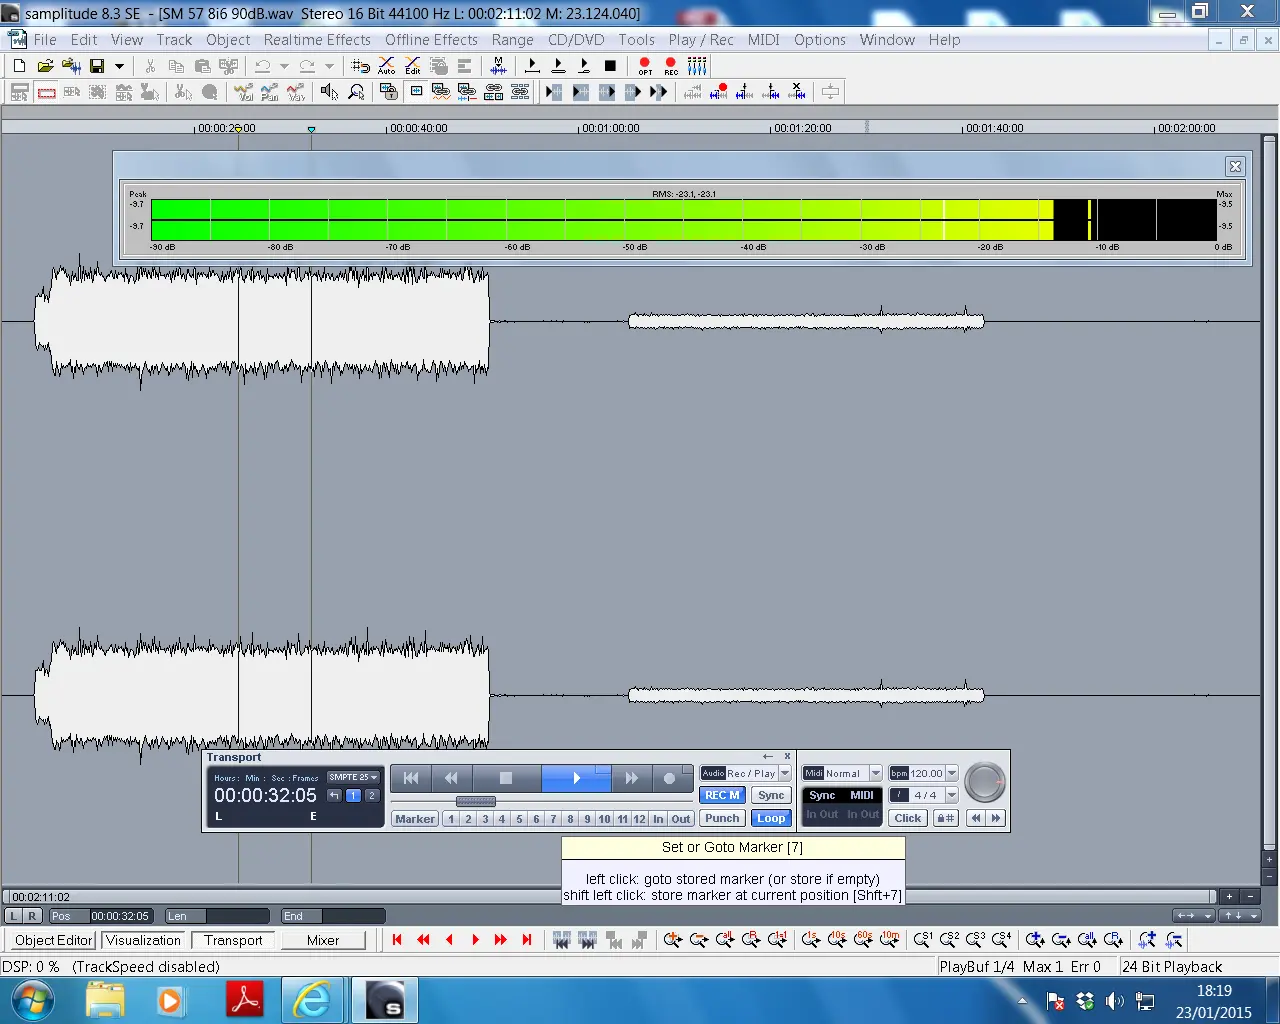Screen dimensions: 1280x1024
Task: Click the black Stop square in top toolbar
Action: pyautogui.click(x=610, y=66)
